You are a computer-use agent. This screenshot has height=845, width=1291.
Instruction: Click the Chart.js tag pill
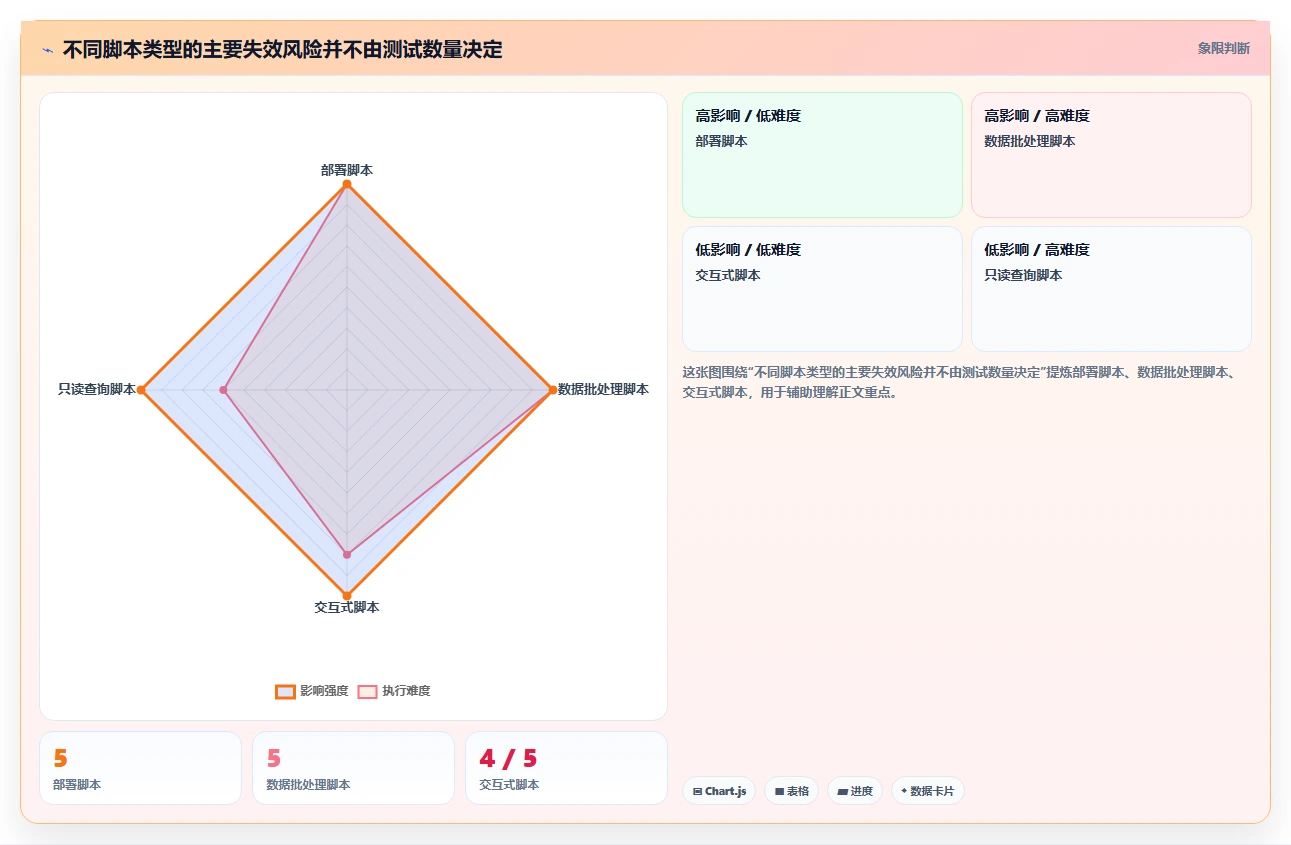[x=719, y=791]
